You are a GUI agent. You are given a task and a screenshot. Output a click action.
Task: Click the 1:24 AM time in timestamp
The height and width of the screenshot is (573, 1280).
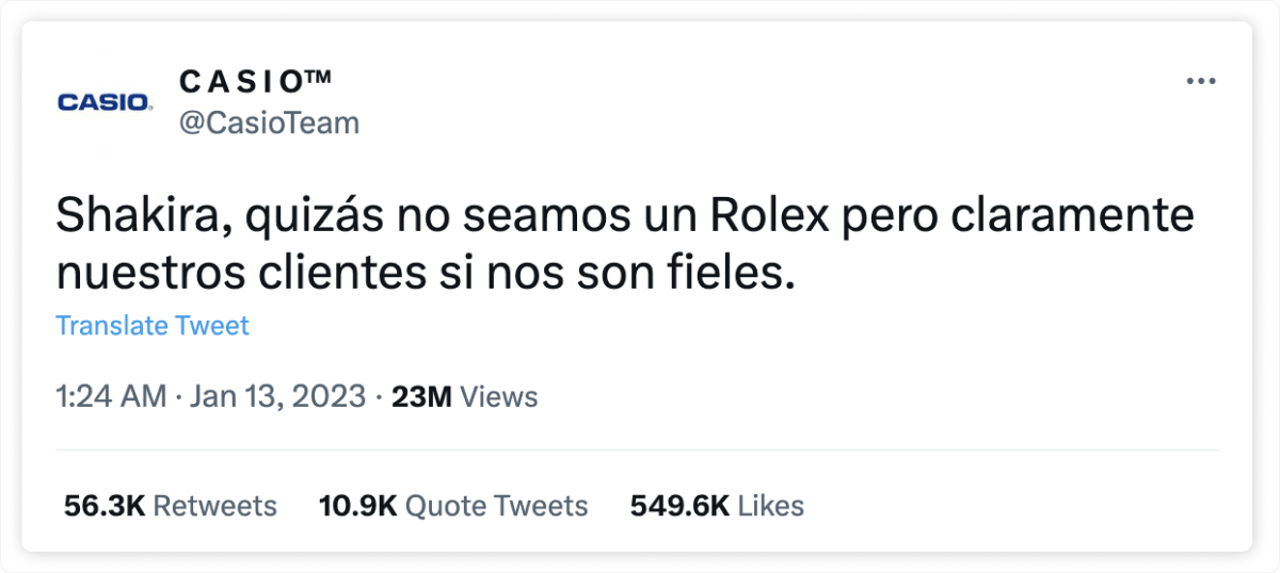coord(111,397)
